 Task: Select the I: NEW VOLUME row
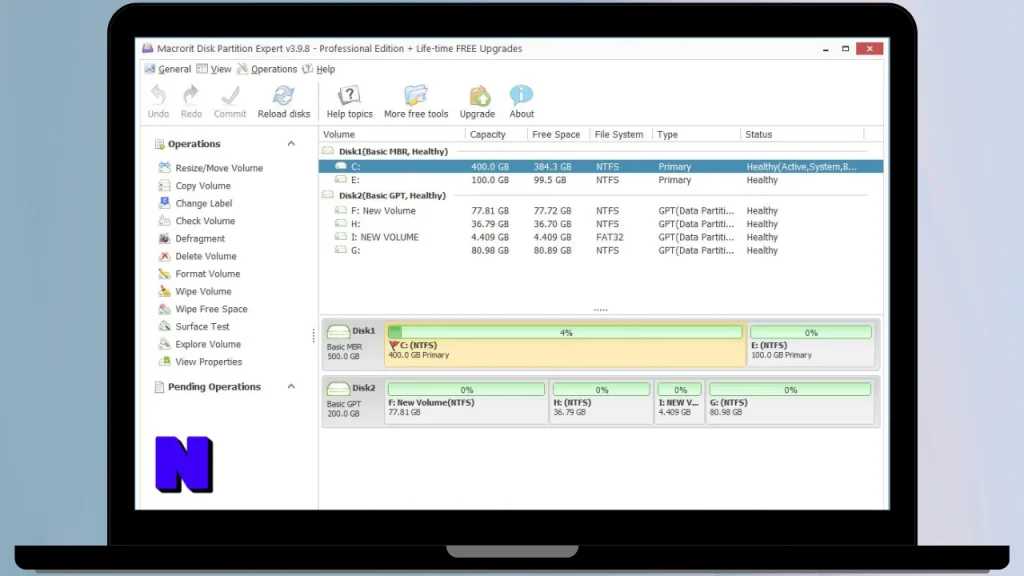tap(601, 237)
